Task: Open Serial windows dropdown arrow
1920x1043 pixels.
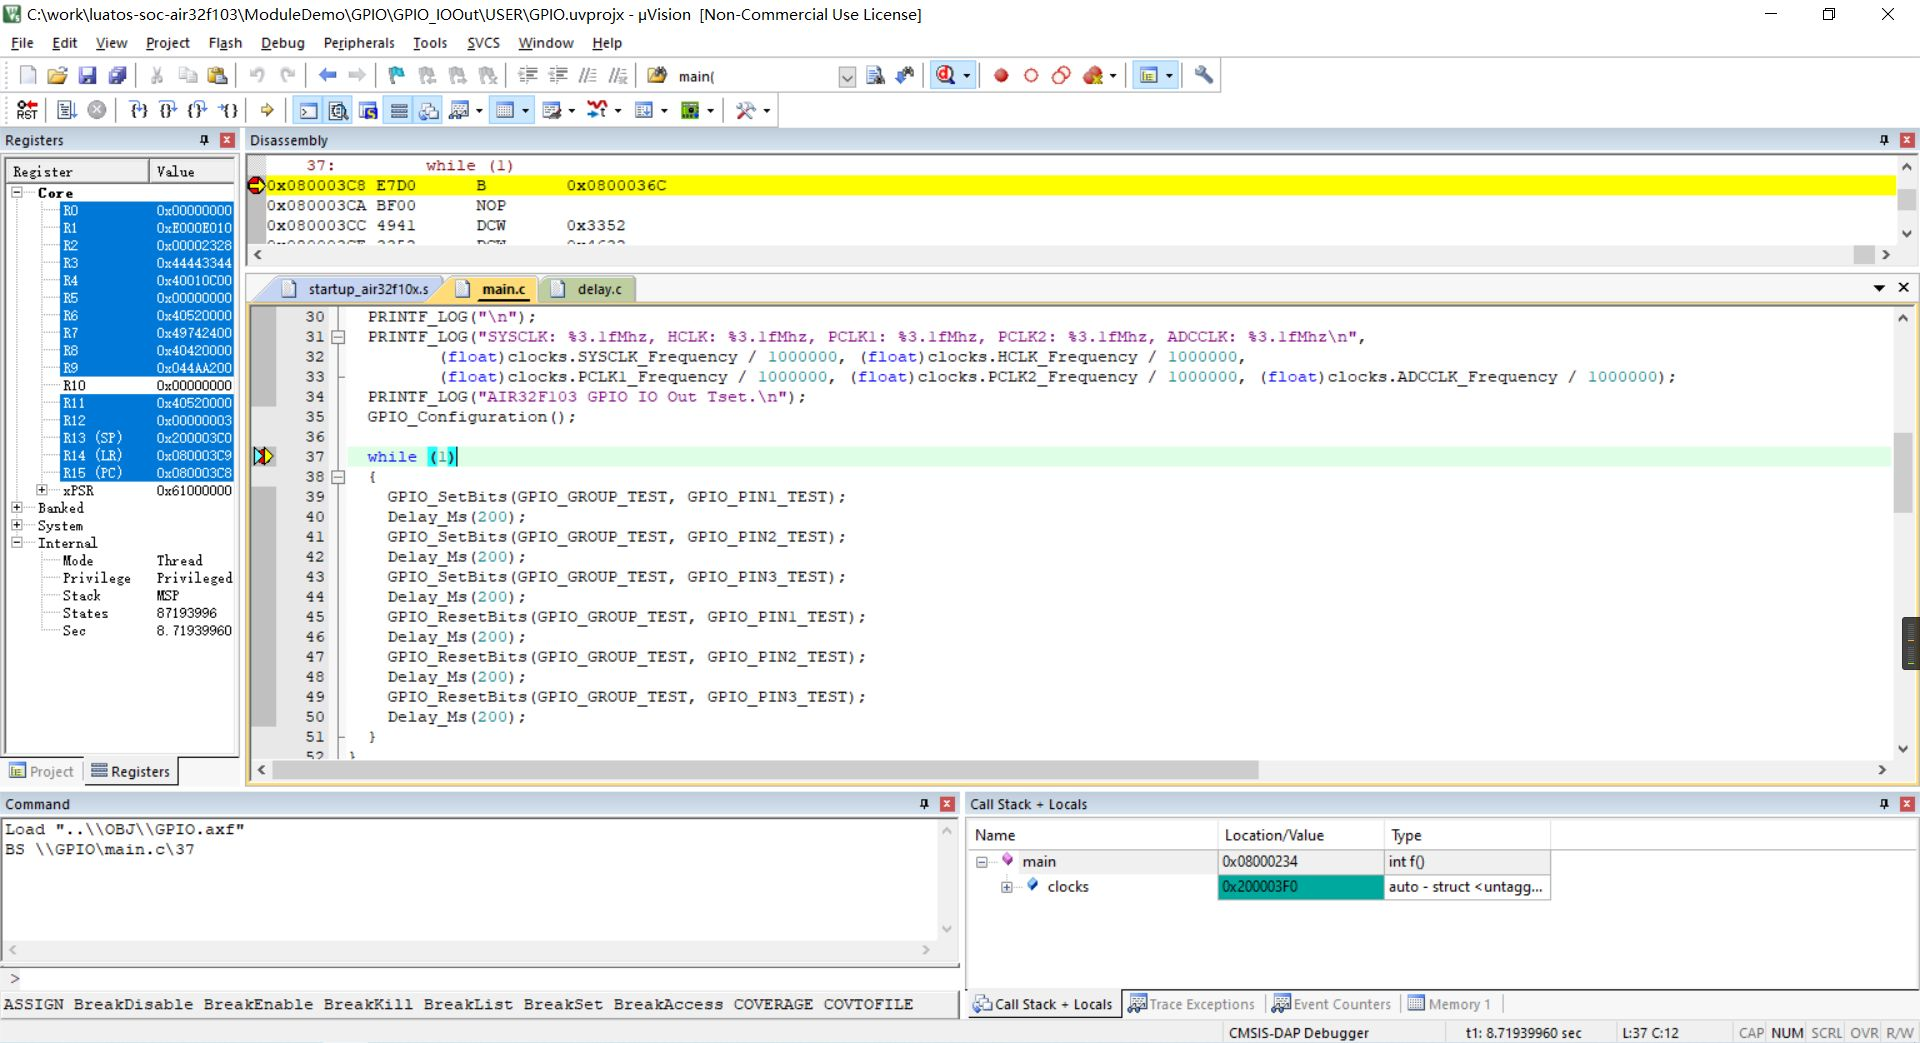Action: click(x=571, y=111)
